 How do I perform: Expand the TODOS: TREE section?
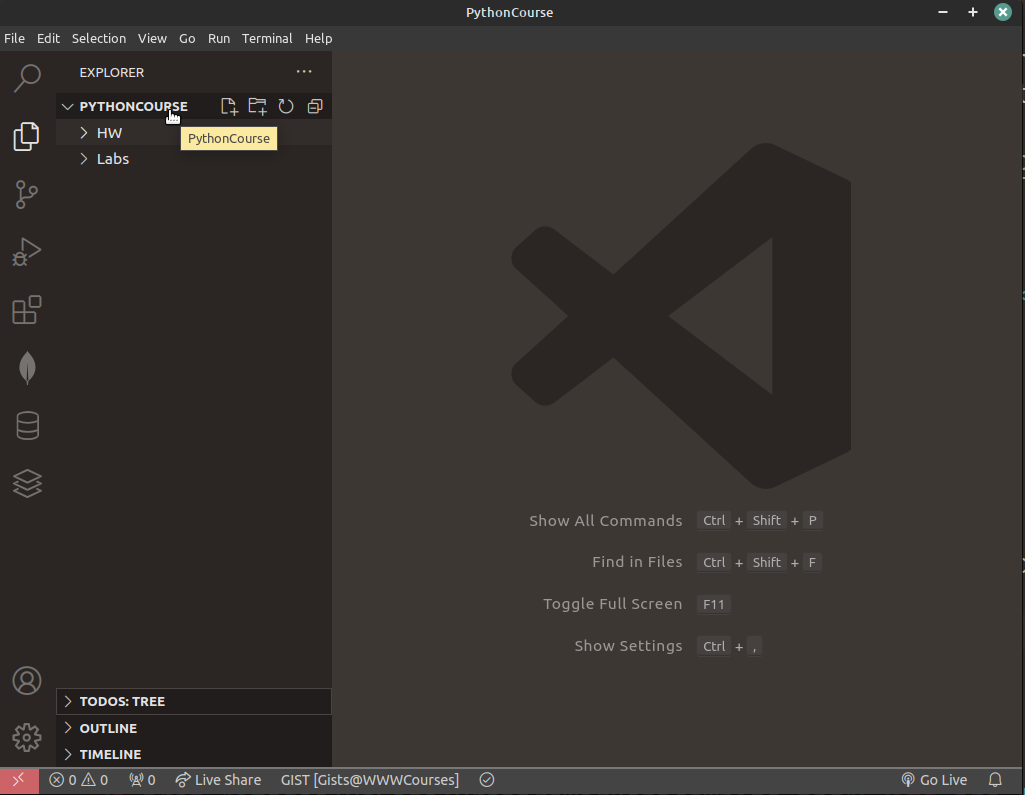pyautogui.click(x=194, y=702)
